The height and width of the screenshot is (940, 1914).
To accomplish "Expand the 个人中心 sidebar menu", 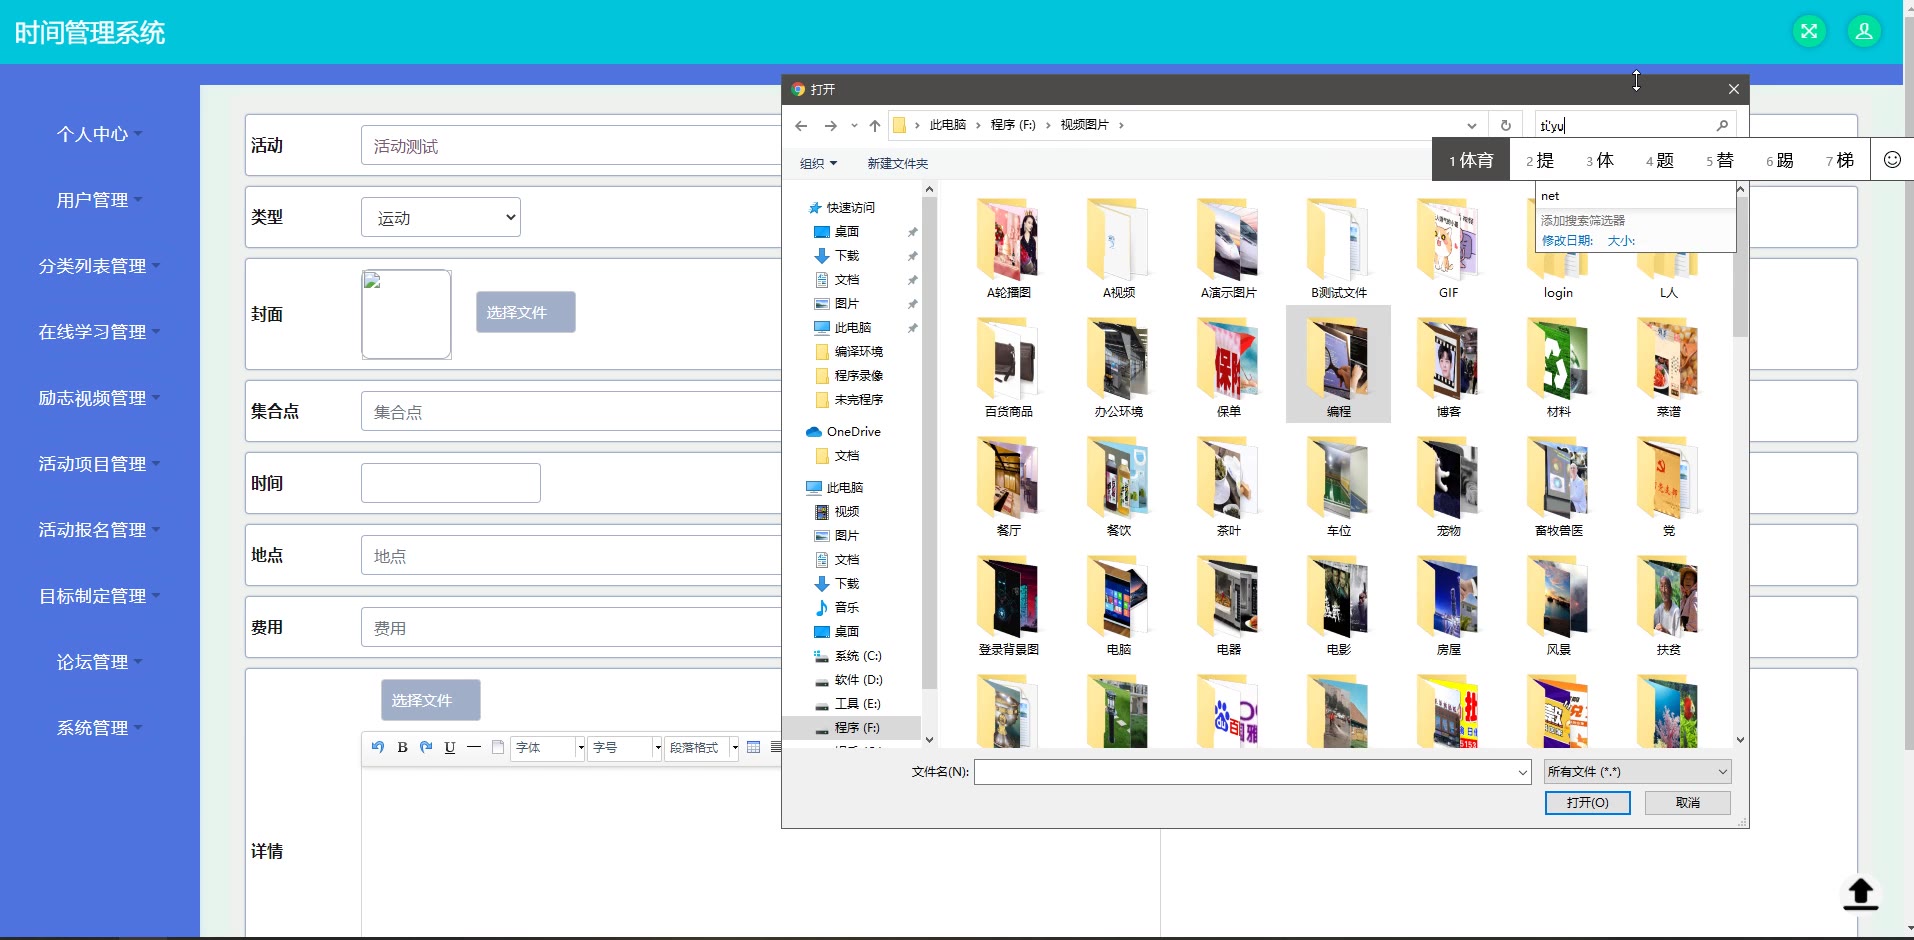I will click(99, 133).
